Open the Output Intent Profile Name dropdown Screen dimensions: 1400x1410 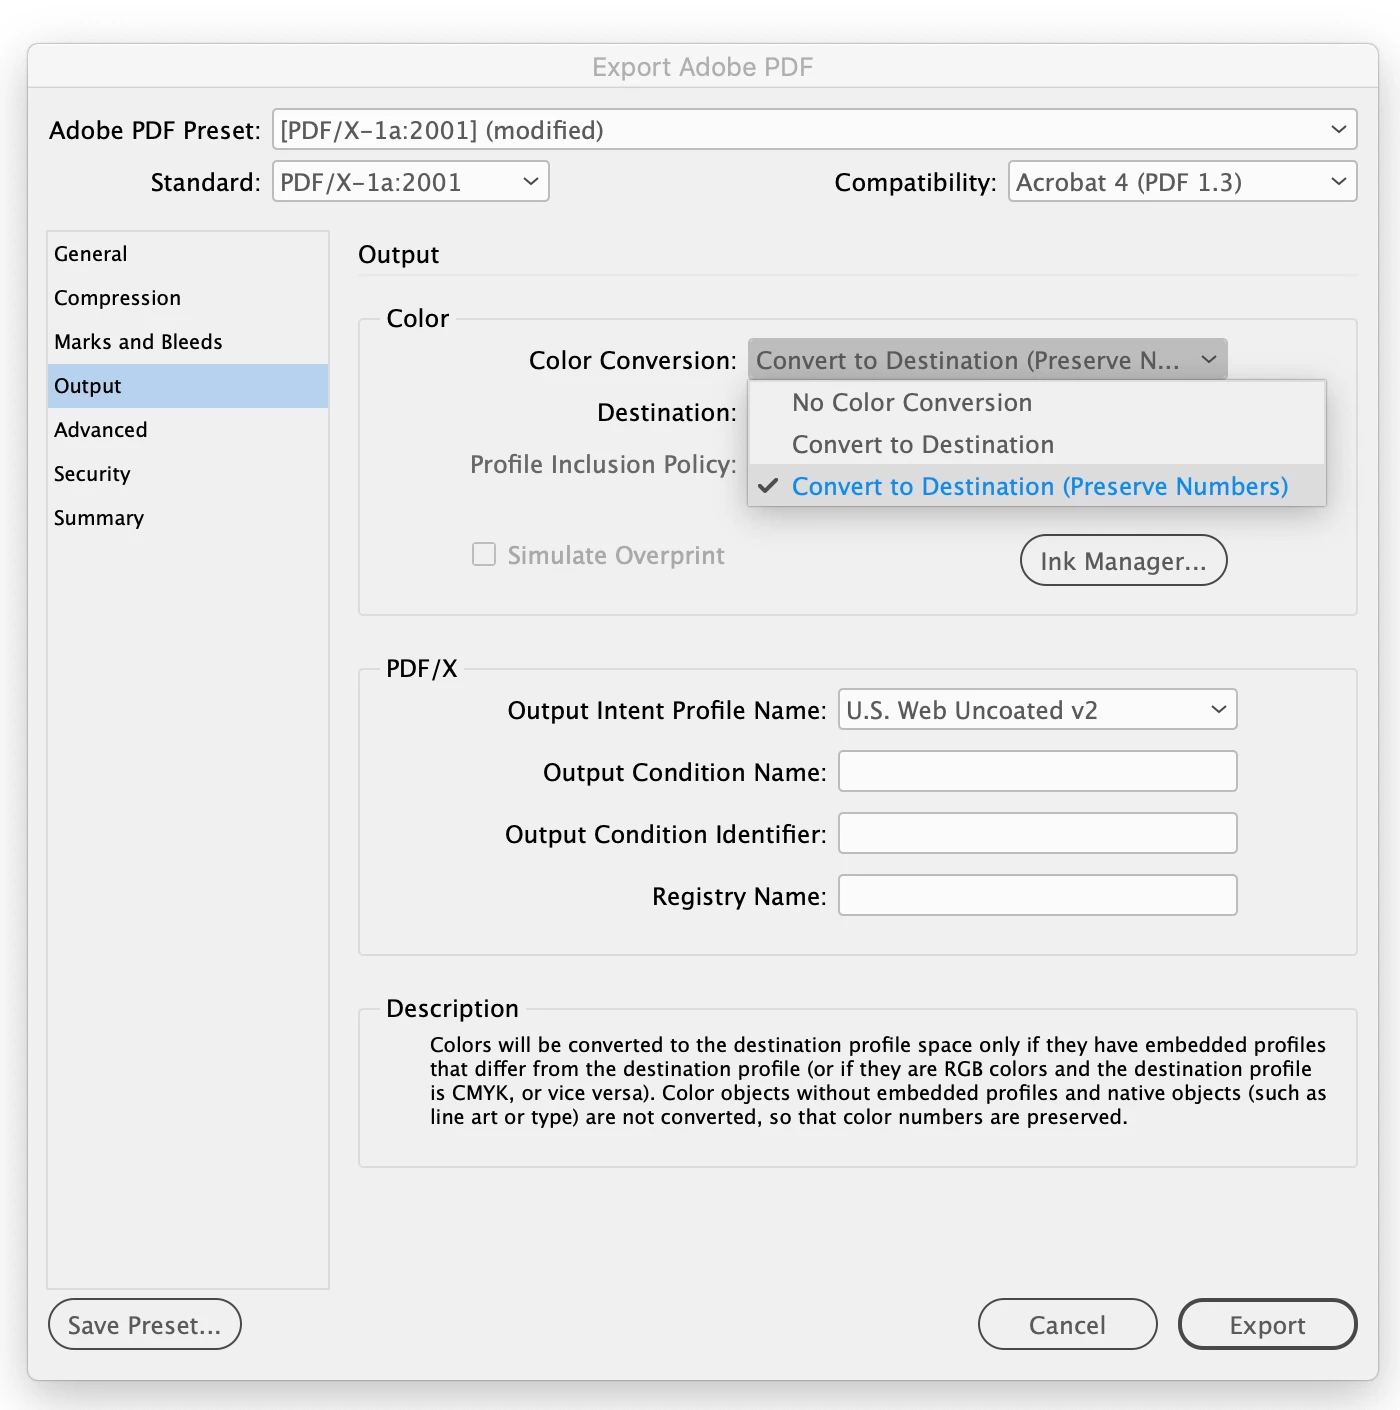tap(1037, 710)
